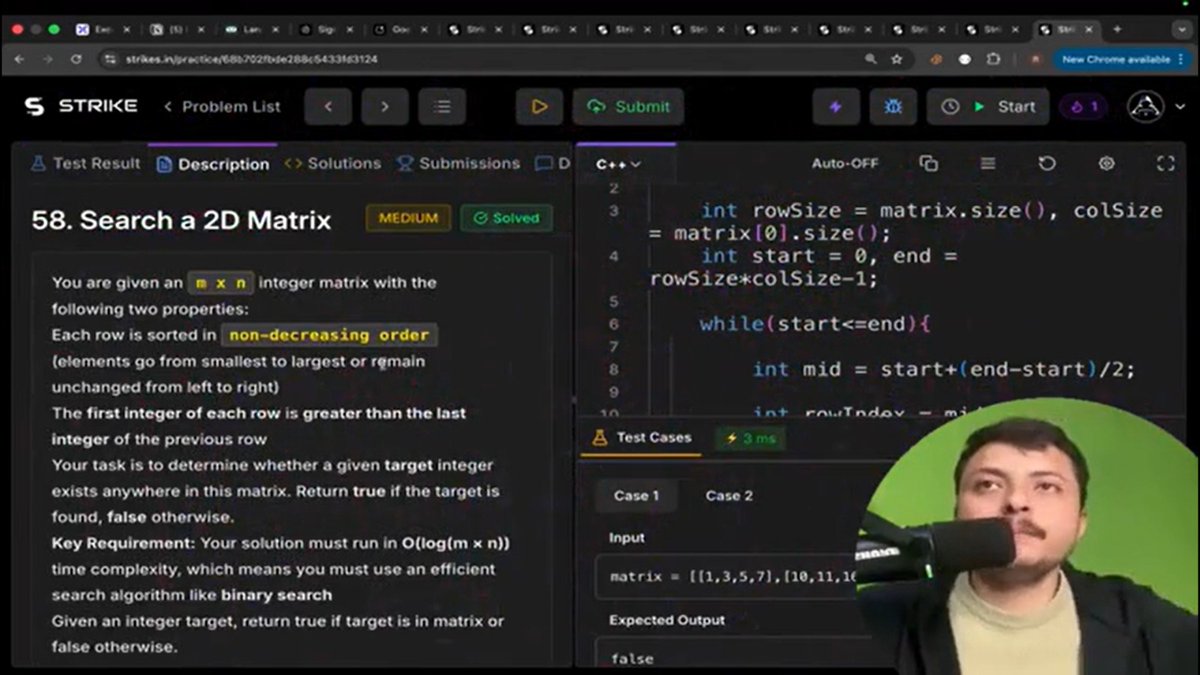Open the Case 2 test tab
This screenshot has height=675, width=1200.
(x=728, y=495)
